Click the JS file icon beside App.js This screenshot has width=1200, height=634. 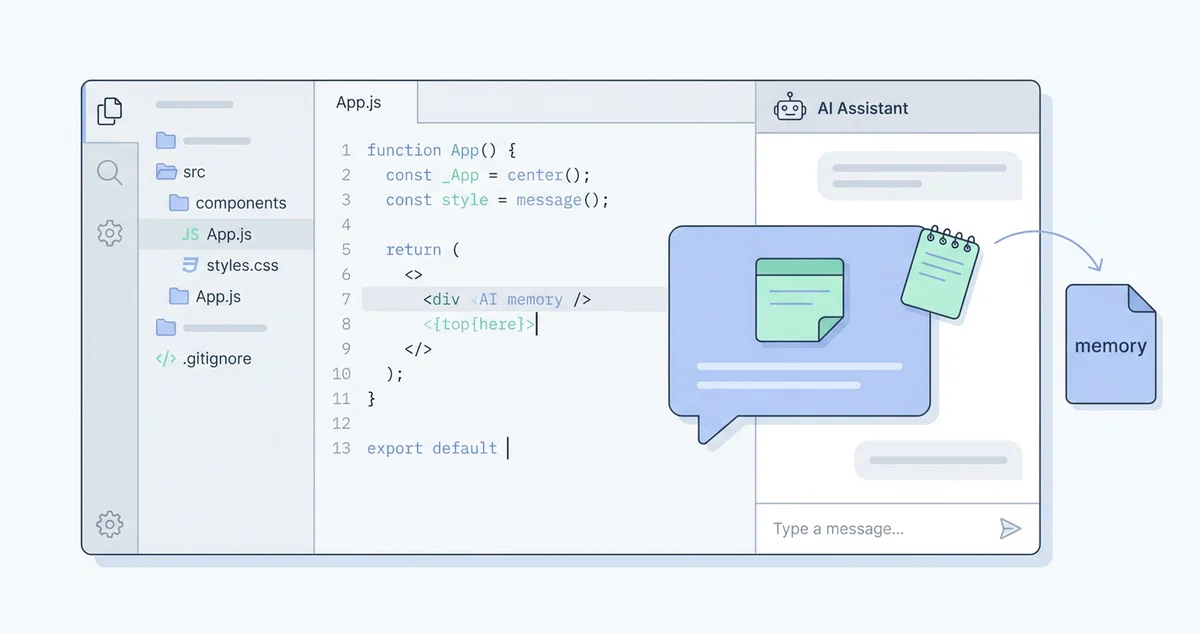[x=190, y=234]
